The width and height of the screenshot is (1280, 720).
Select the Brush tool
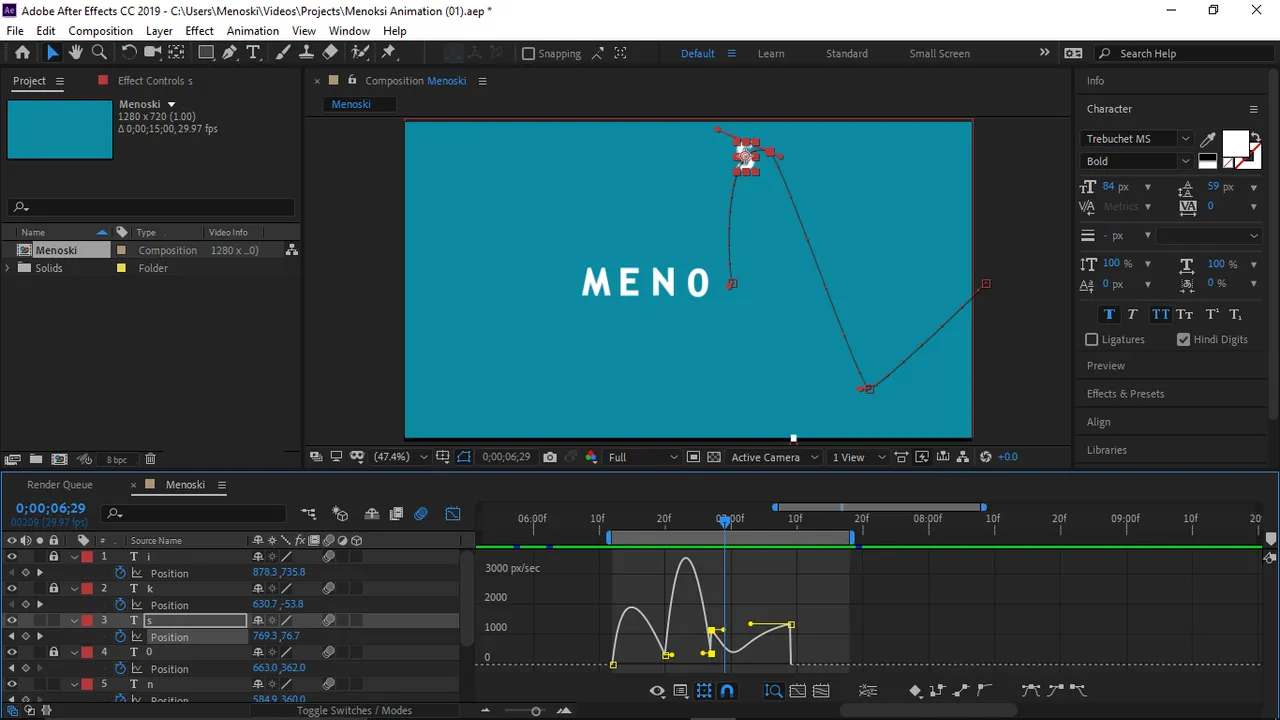tap(284, 53)
